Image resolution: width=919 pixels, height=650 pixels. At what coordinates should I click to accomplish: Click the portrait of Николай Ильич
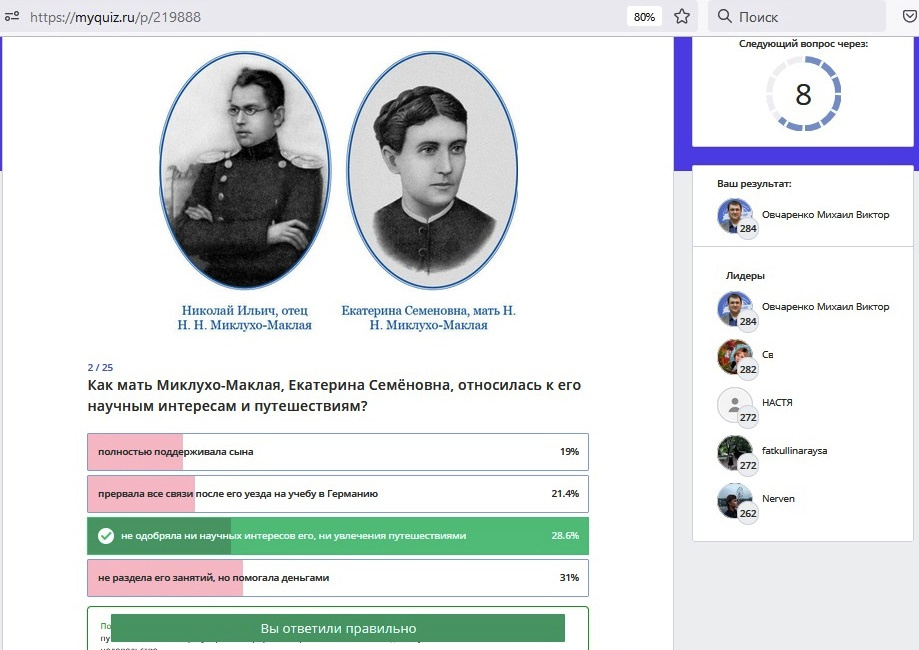(x=245, y=170)
